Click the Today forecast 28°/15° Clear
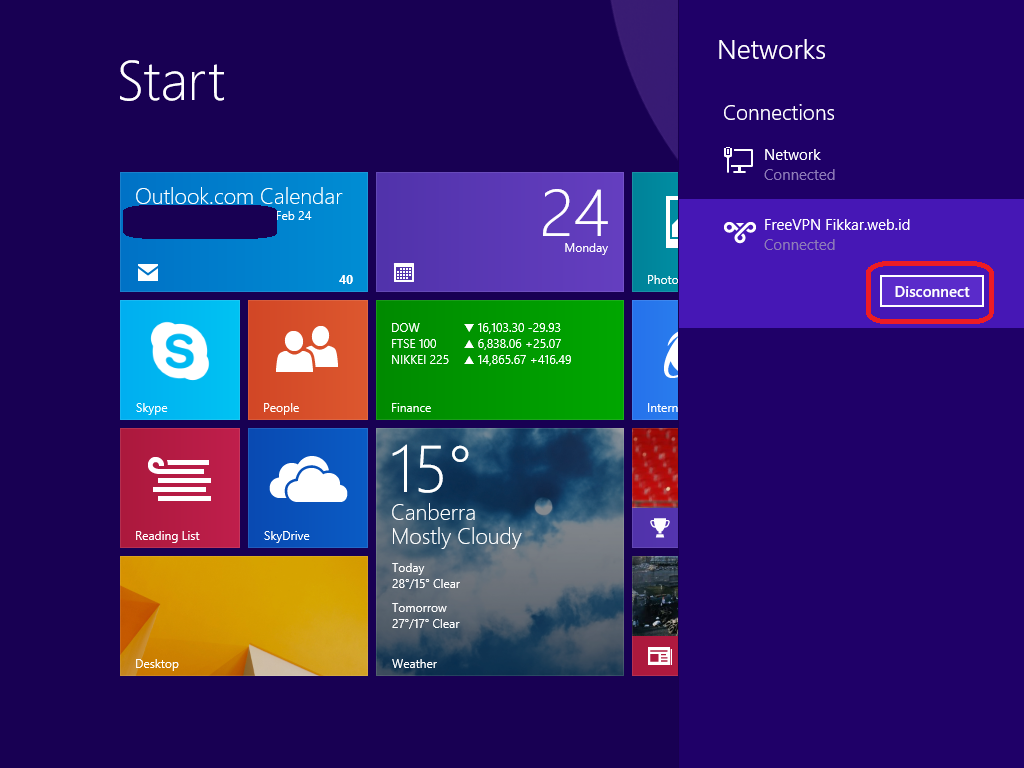Screen dimensions: 1024x768 (x=426, y=576)
